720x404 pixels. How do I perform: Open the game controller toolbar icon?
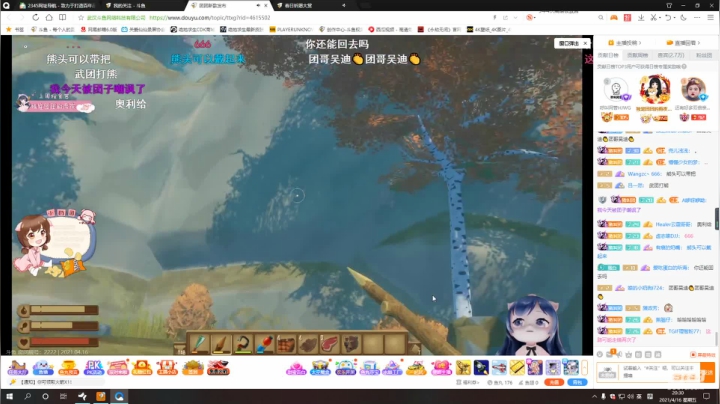coord(614,17)
